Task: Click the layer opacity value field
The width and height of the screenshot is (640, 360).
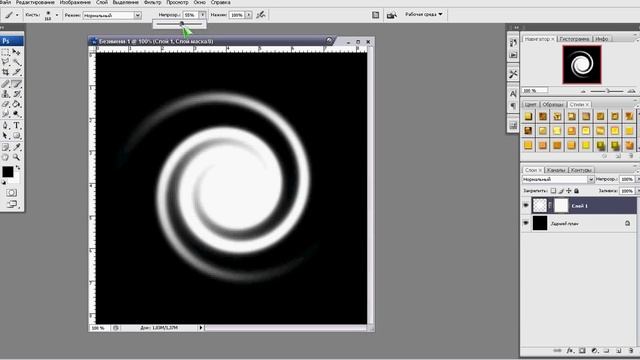Action: [x=627, y=179]
